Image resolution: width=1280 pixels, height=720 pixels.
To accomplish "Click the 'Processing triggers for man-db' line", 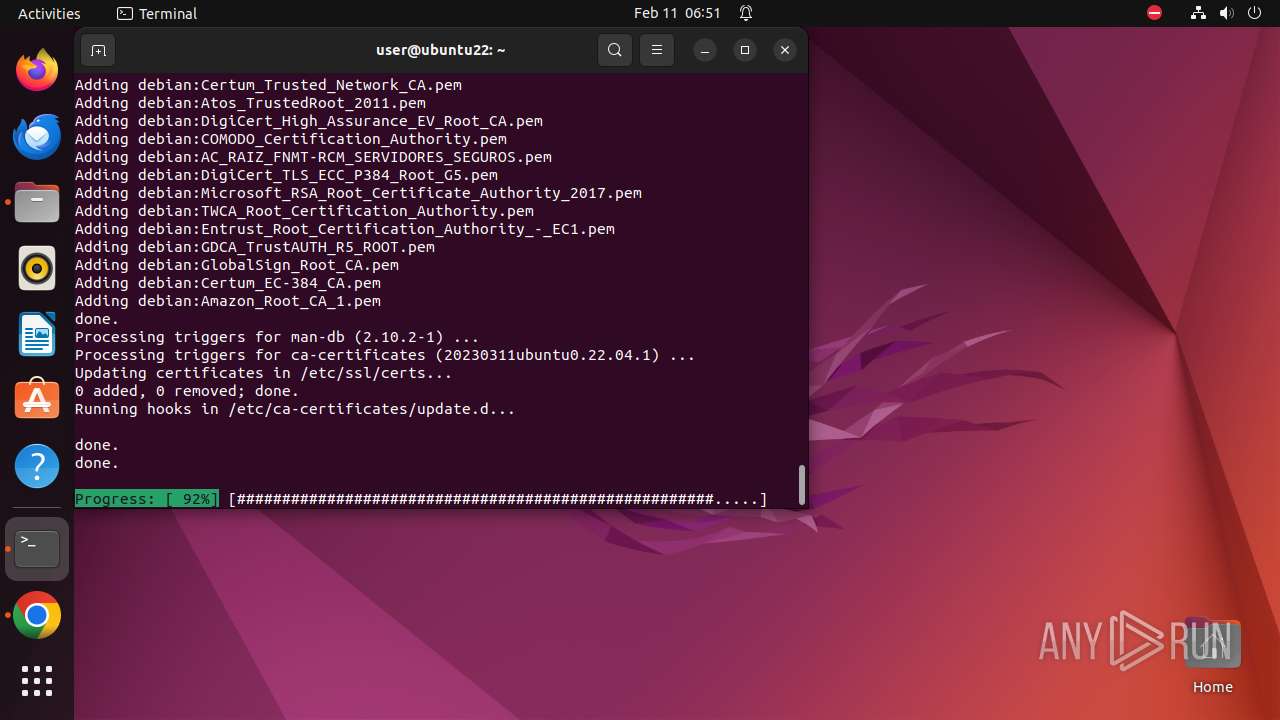I will point(277,337).
